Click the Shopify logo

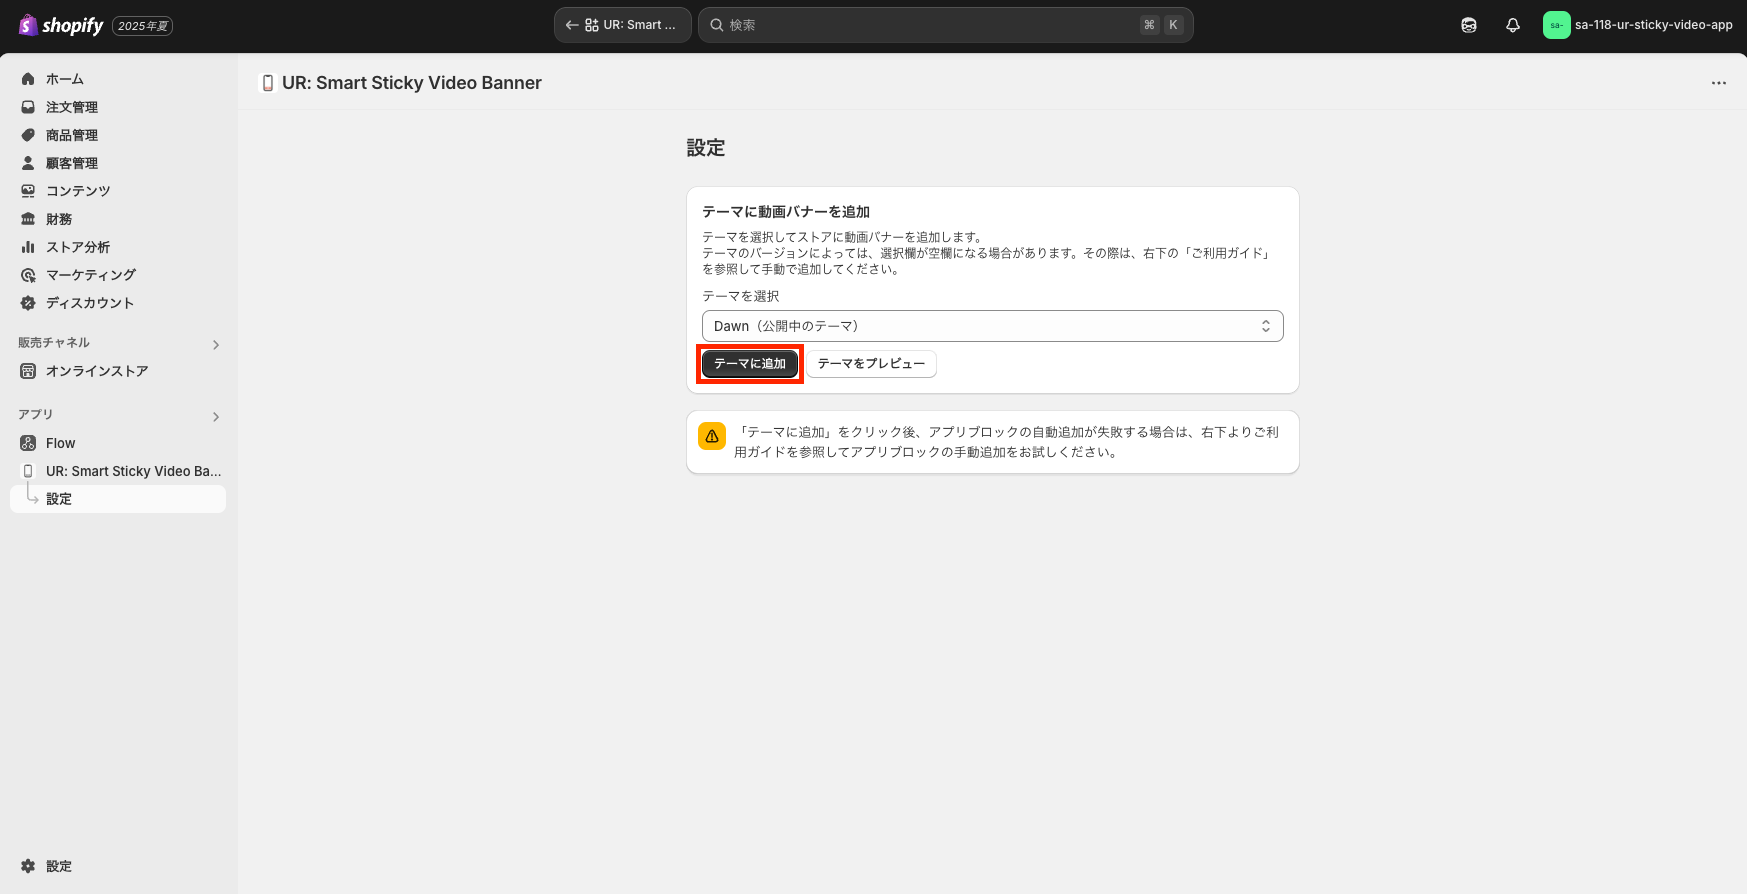coord(61,25)
